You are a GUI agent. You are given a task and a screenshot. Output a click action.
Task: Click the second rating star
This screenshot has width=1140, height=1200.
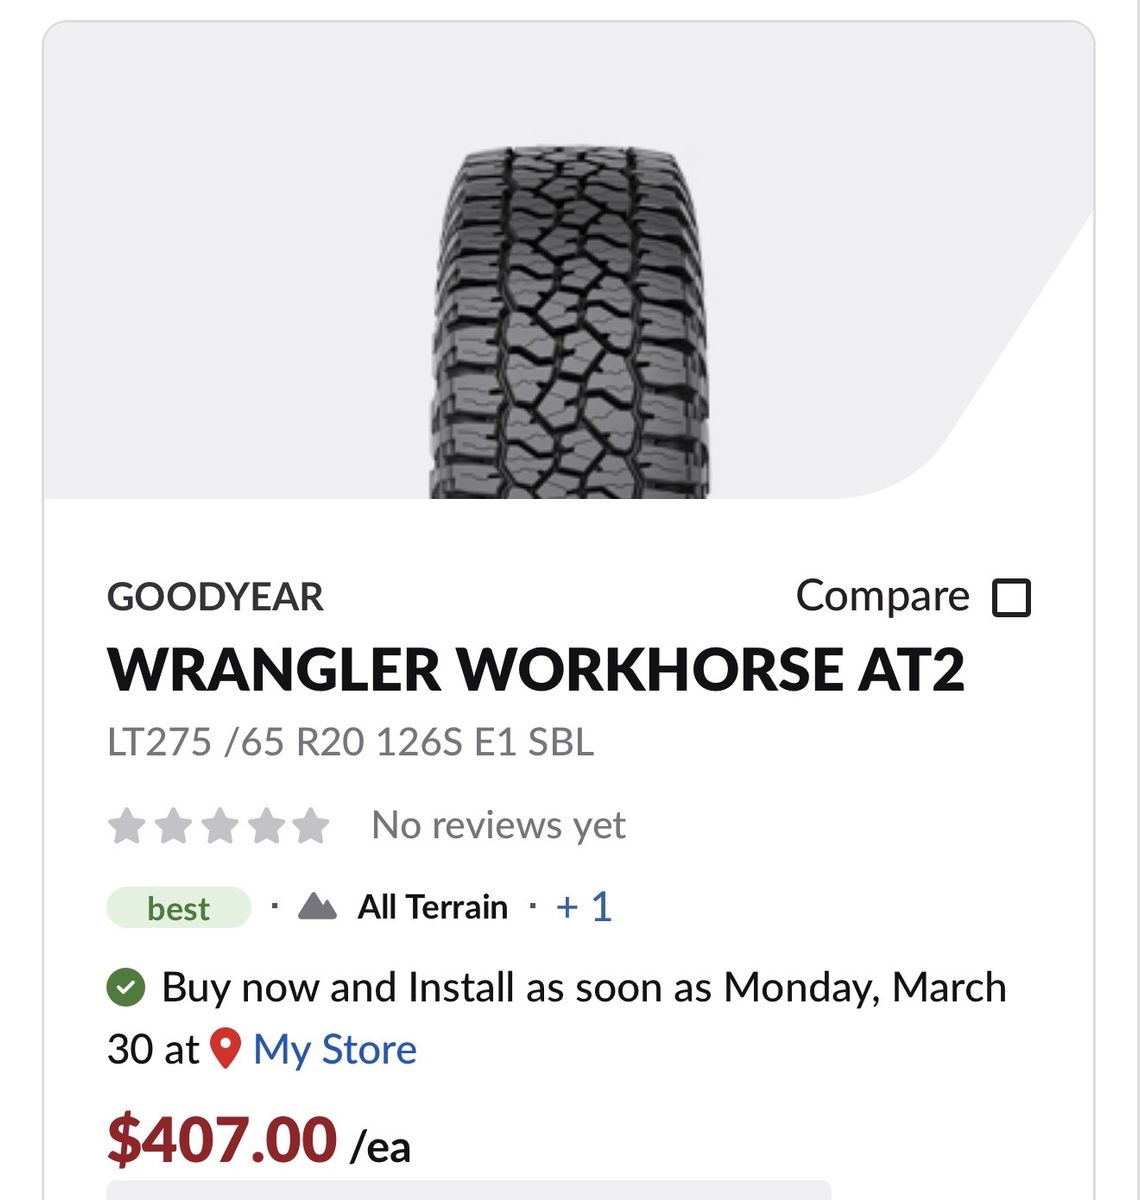(x=173, y=826)
